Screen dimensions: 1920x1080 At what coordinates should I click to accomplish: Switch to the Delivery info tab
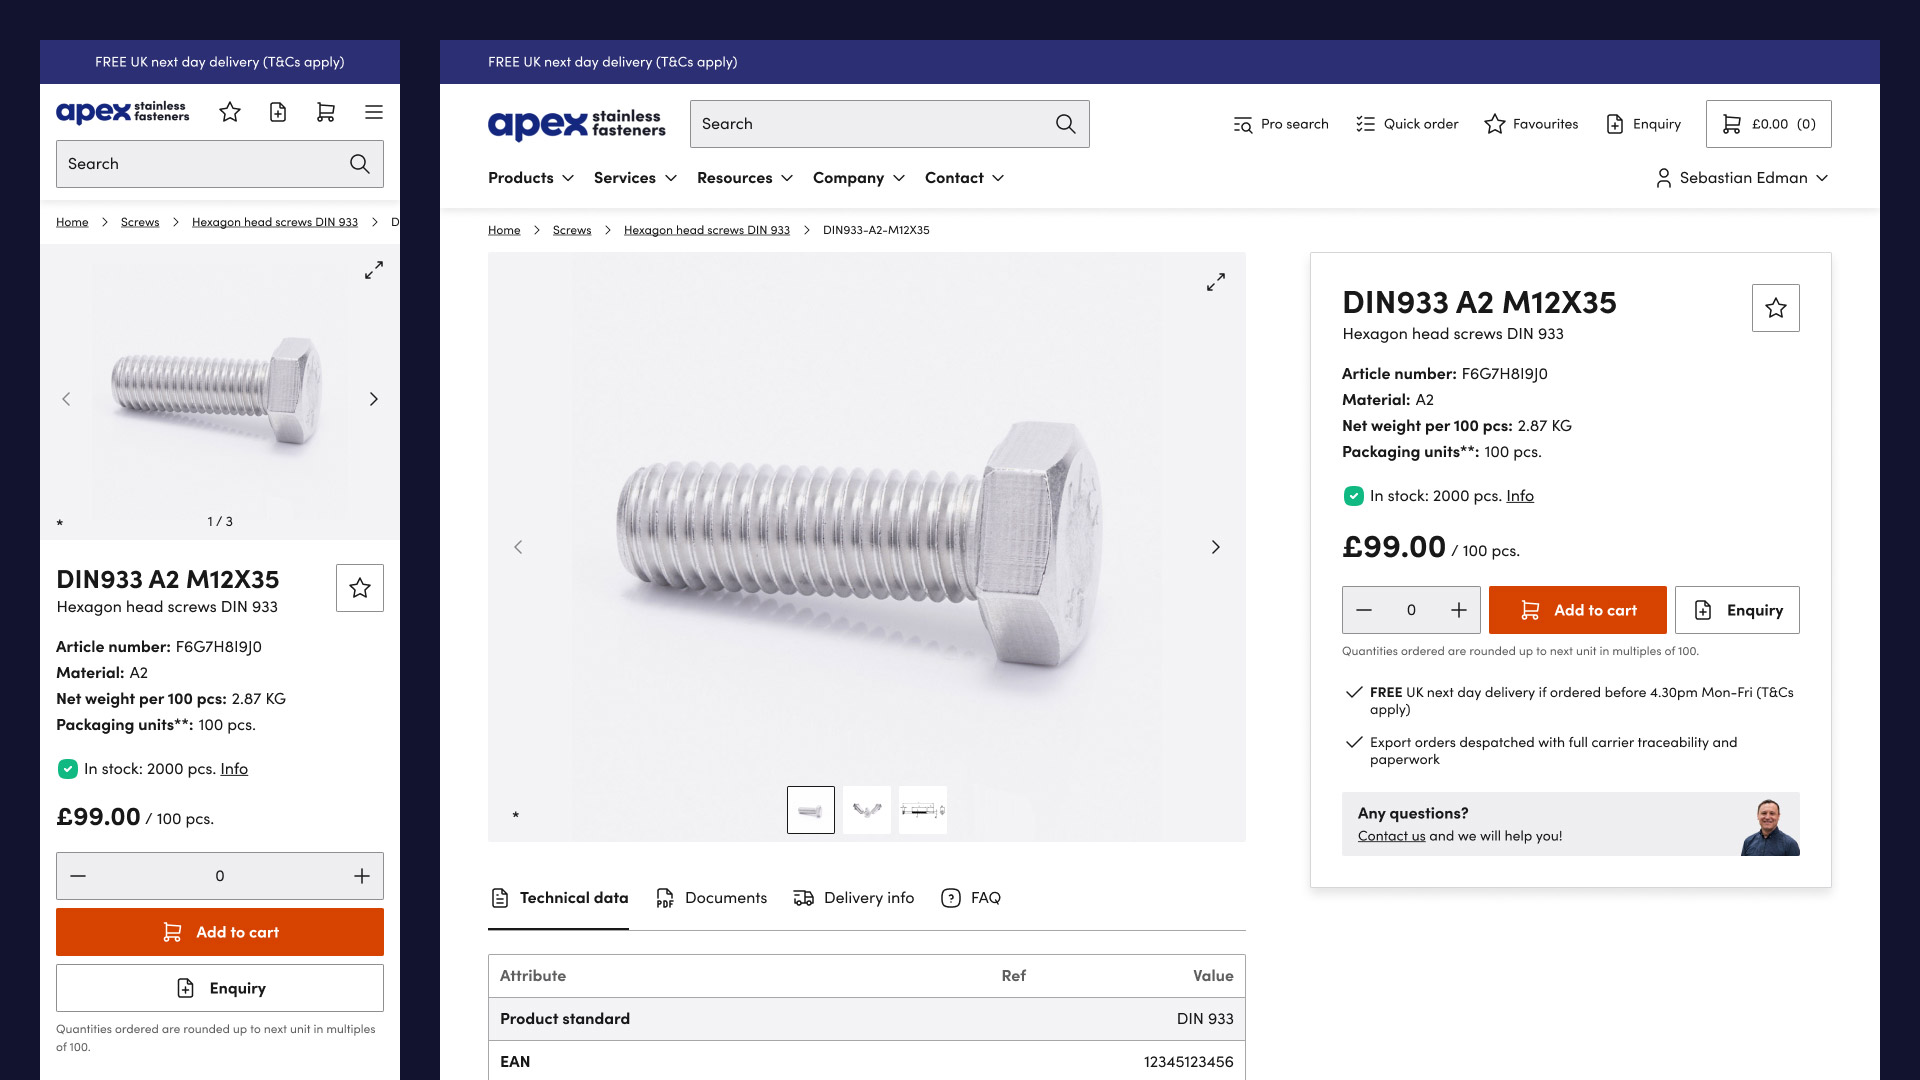pyautogui.click(x=854, y=898)
